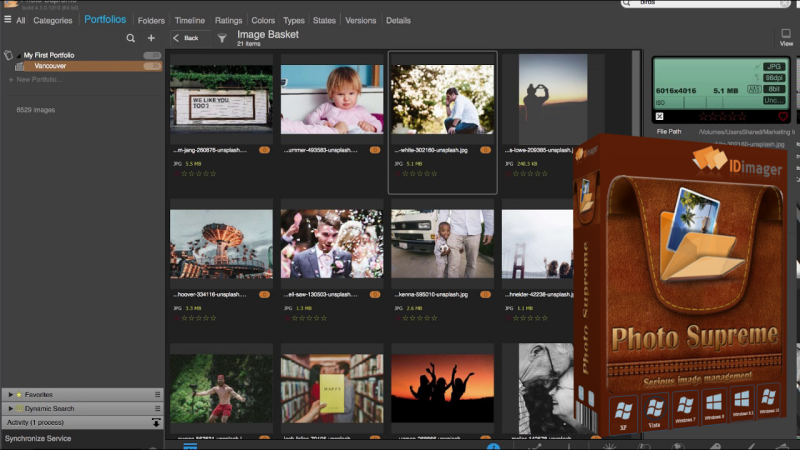Screen dimensions: 800x450
Task: Click the Dynamic Search icon in sidebar
Action: (19, 409)
